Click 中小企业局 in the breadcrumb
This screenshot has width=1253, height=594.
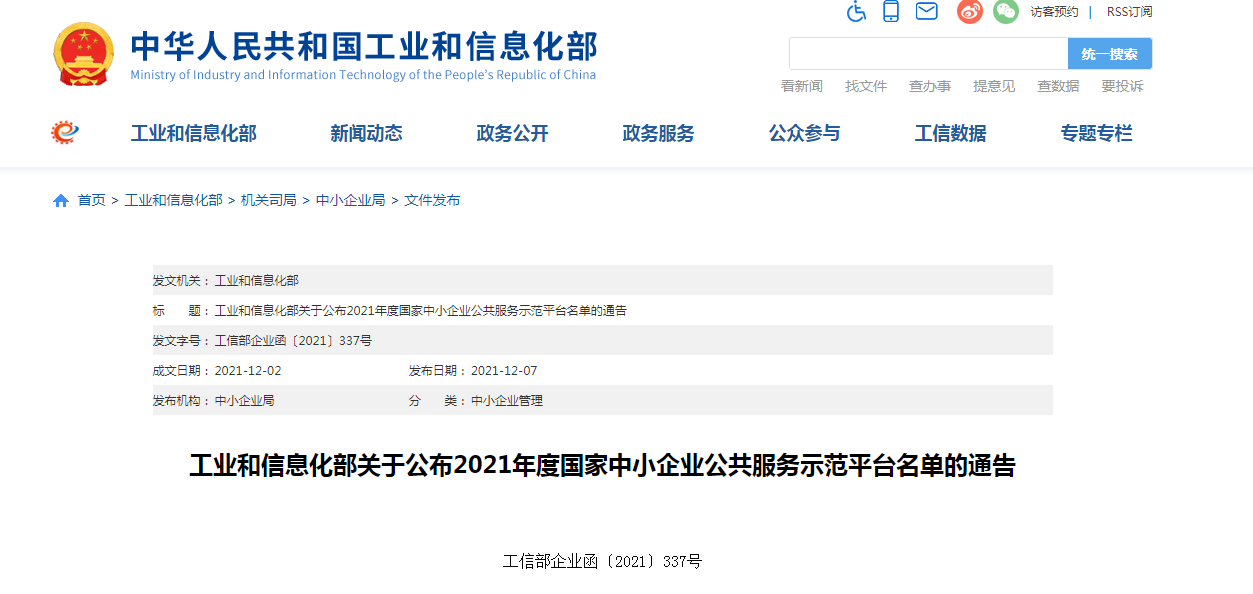pos(350,201)
